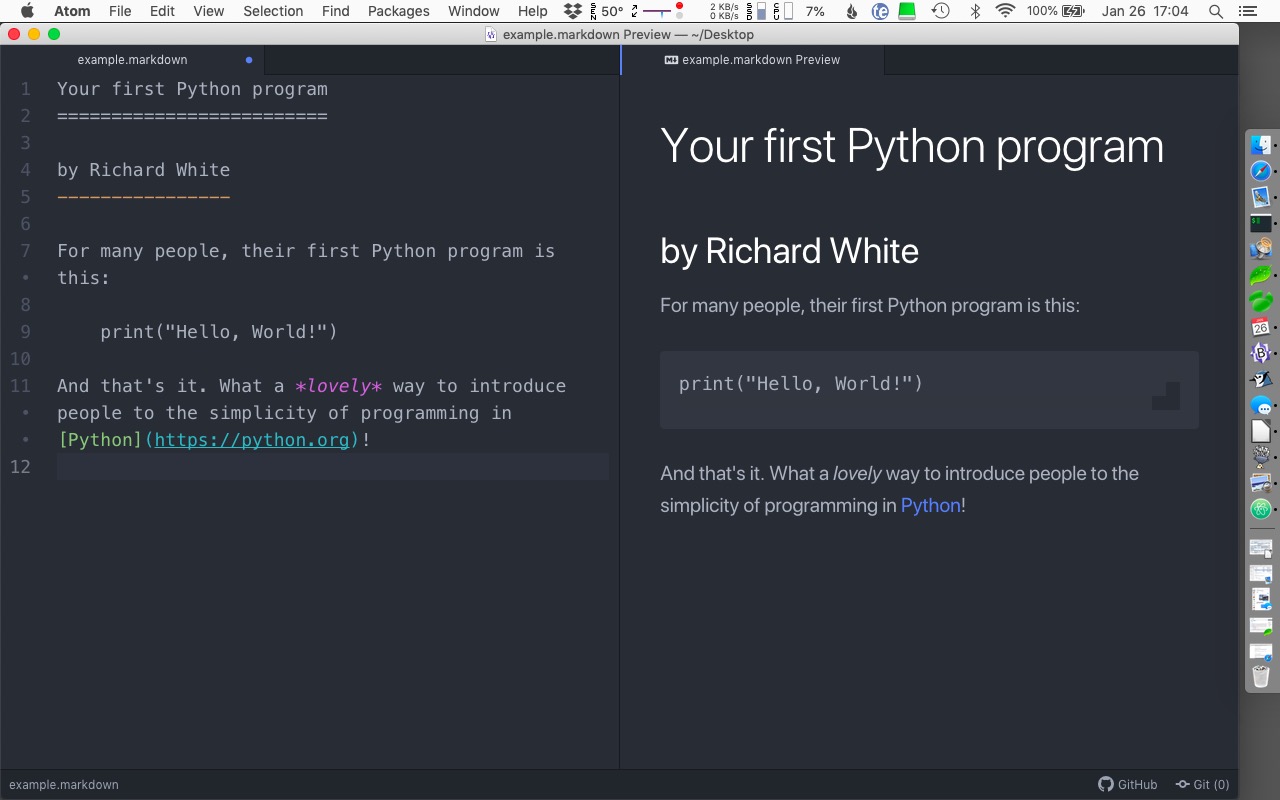Click the green drive menu bar icon
Viewport: 1280px width, 800px height.
[x=907, y=11]
